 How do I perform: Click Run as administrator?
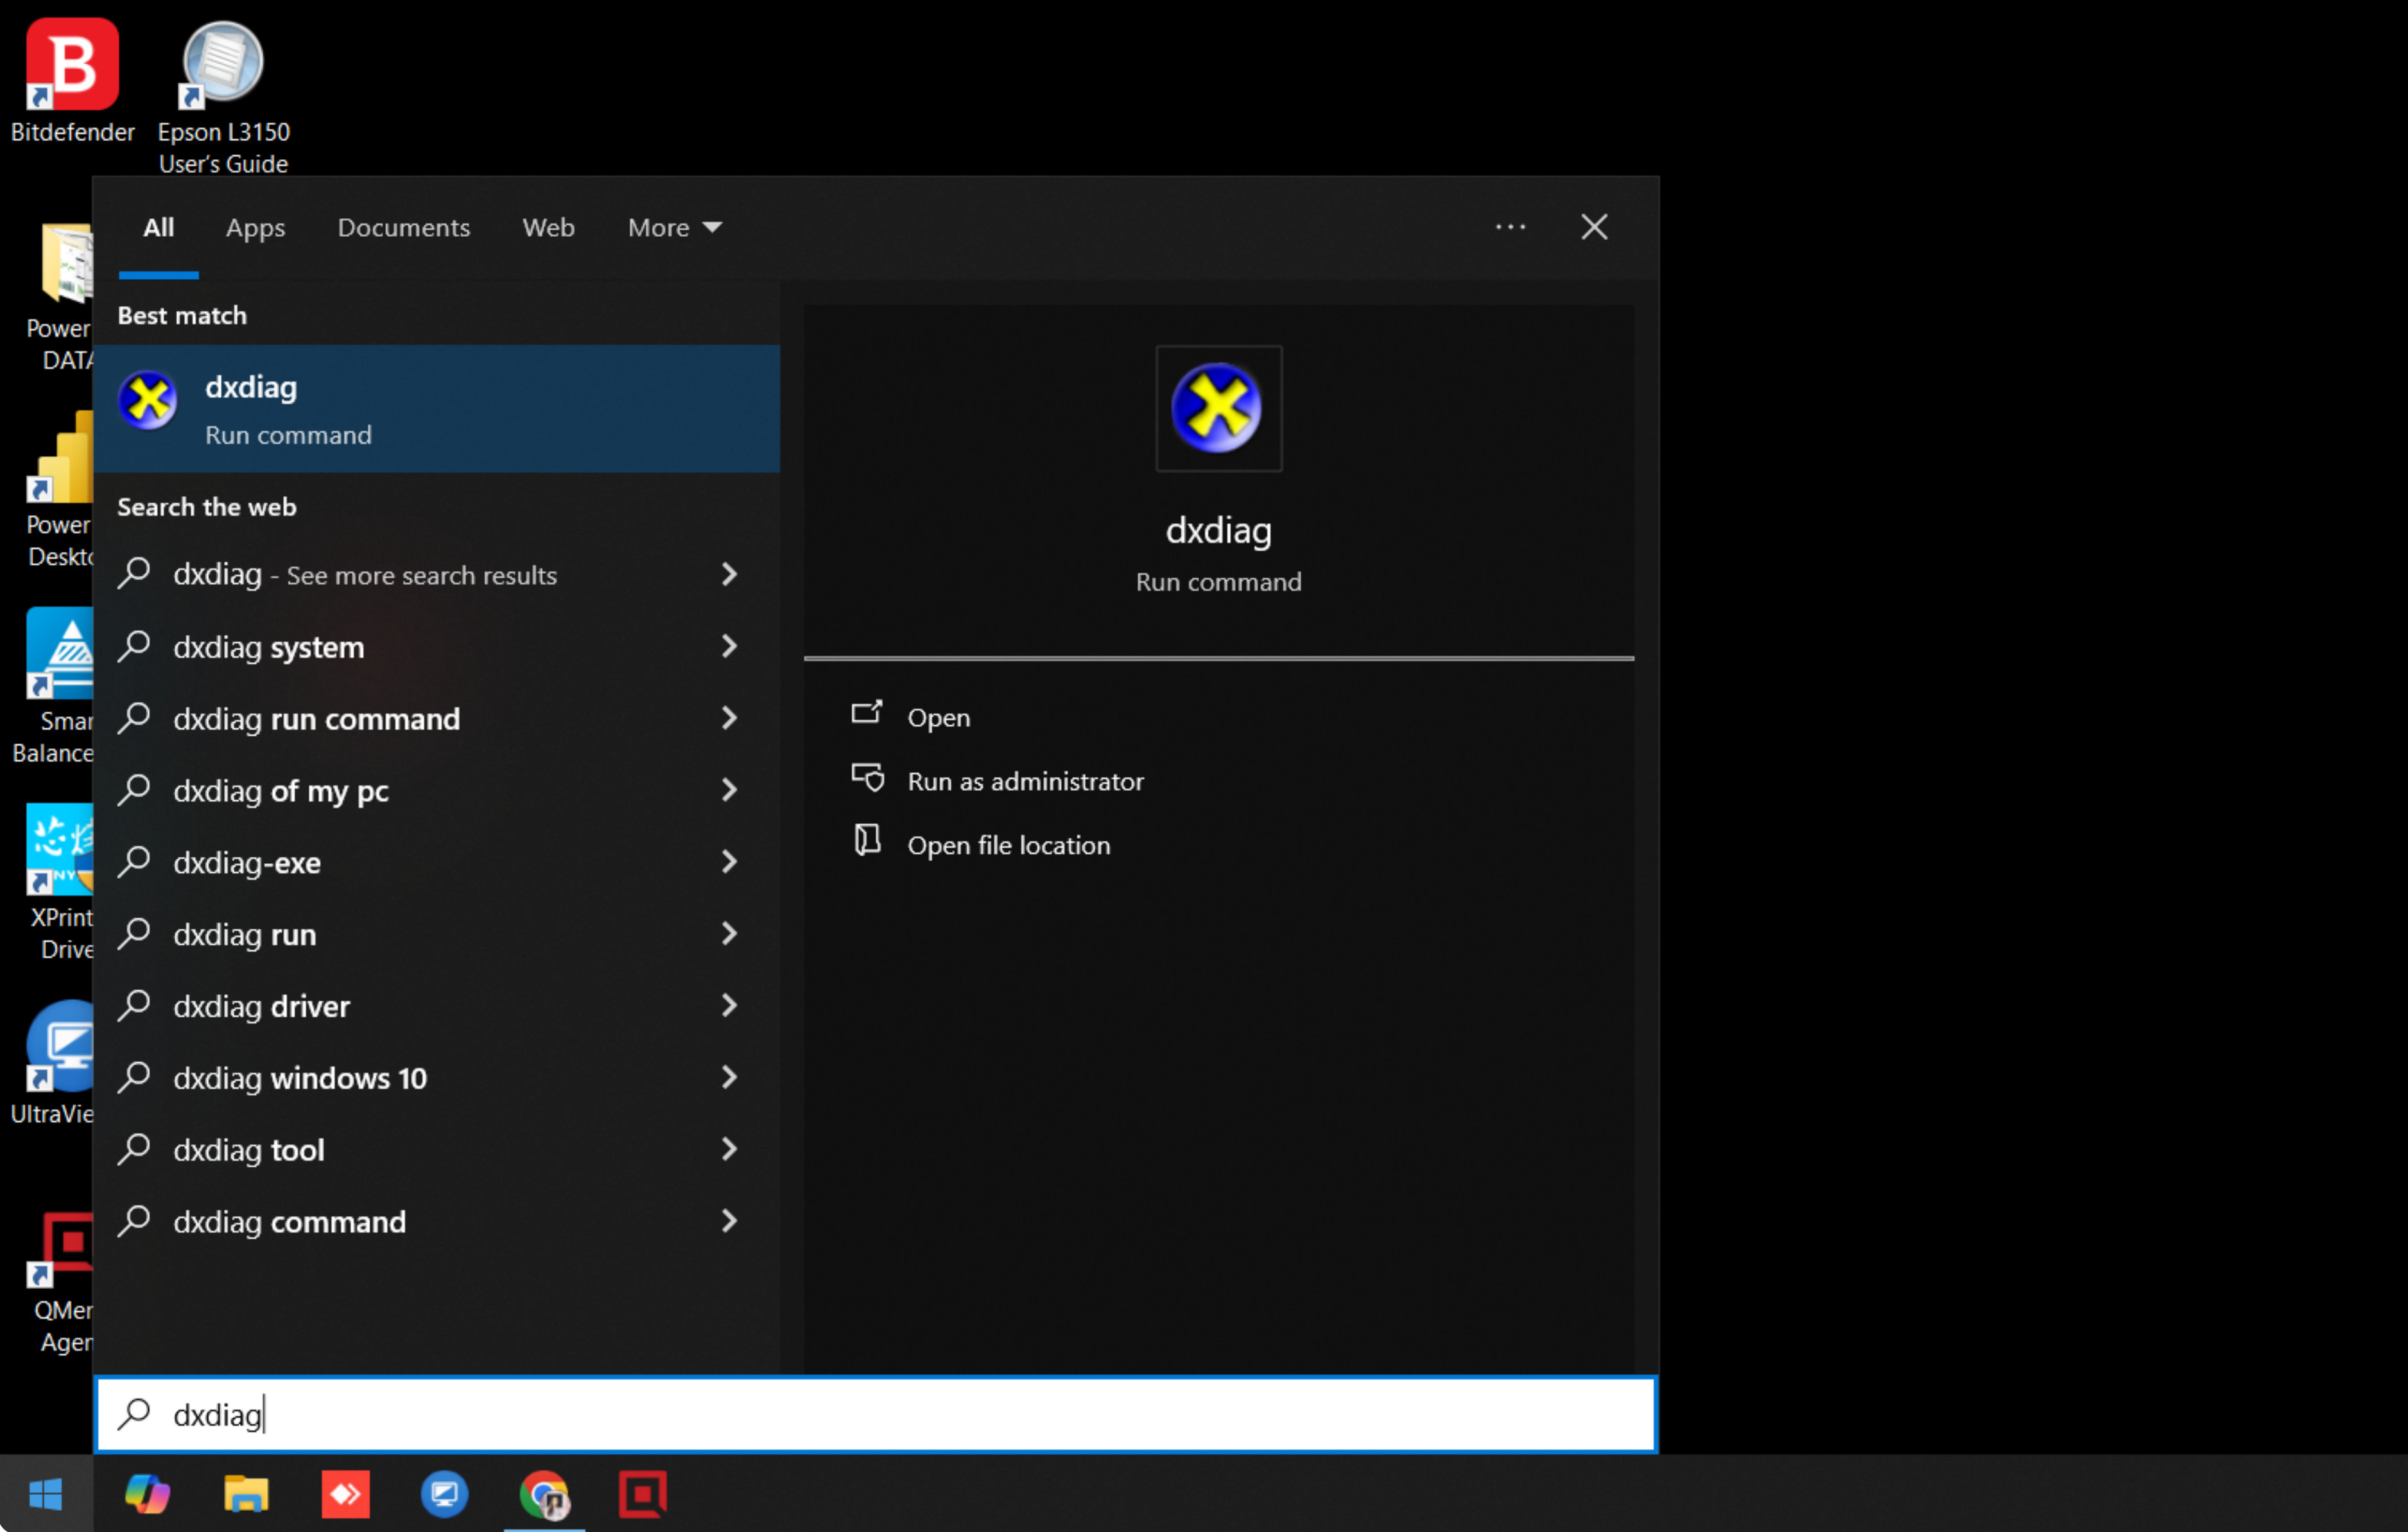pos(1024,781)
